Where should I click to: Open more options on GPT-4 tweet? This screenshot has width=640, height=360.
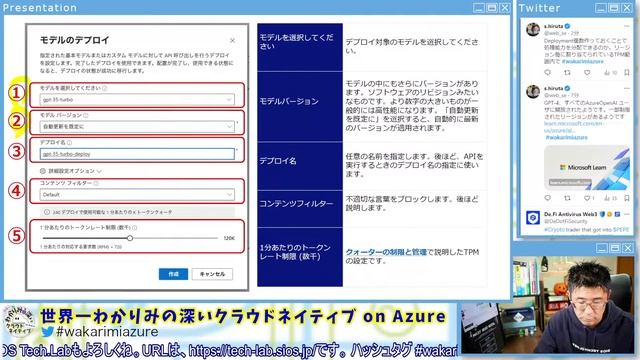[x=627, y=88]
